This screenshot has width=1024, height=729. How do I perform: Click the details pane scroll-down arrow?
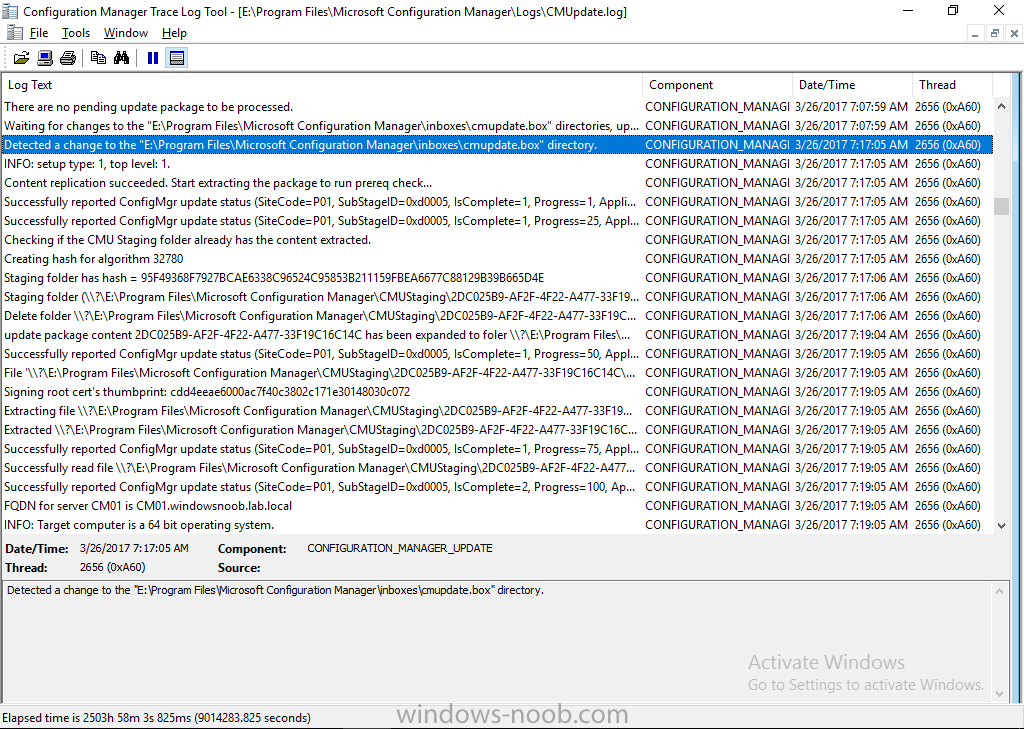point(999,694)
